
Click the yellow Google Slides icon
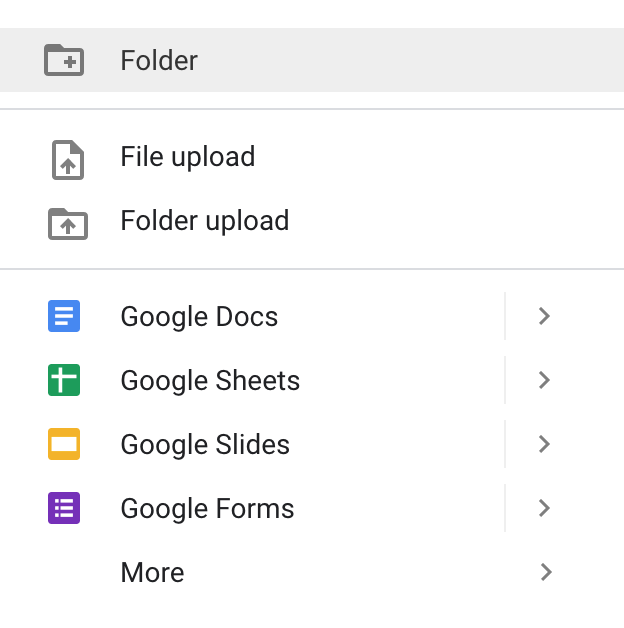(x=64, y=444)
